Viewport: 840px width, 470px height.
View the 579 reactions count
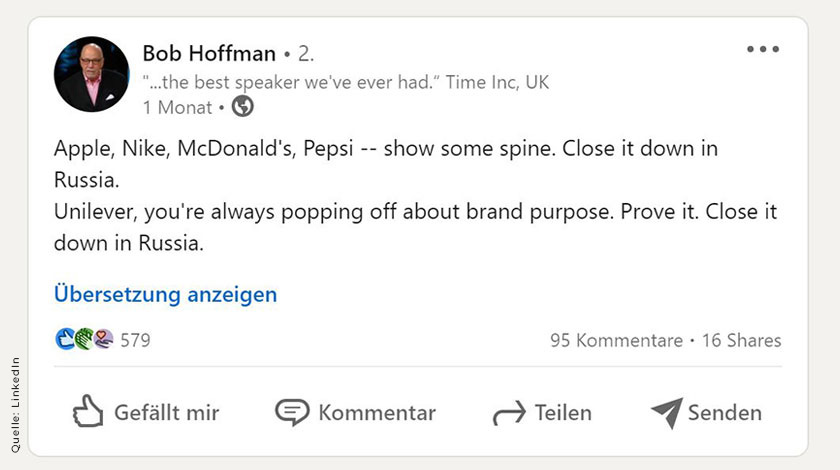(136, 340)
